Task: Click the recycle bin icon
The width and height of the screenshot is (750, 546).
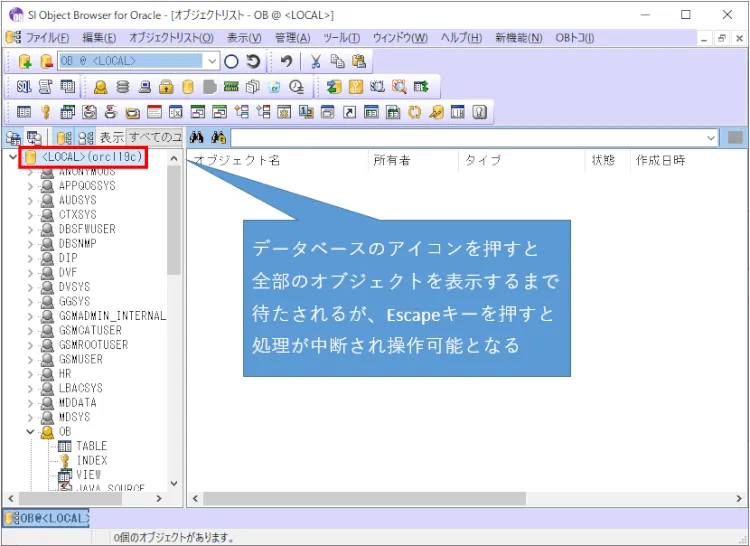Action: (275, 87)
